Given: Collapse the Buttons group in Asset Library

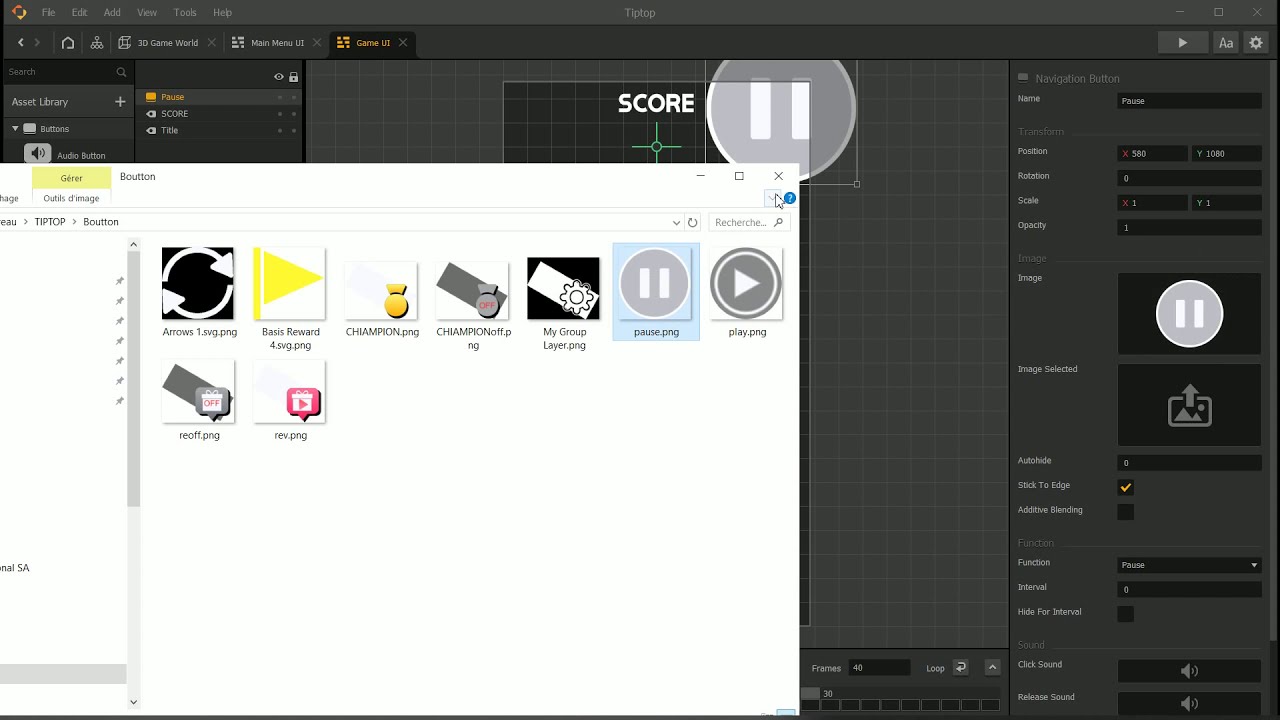Looking at the screenshot, I should point(16,129).
